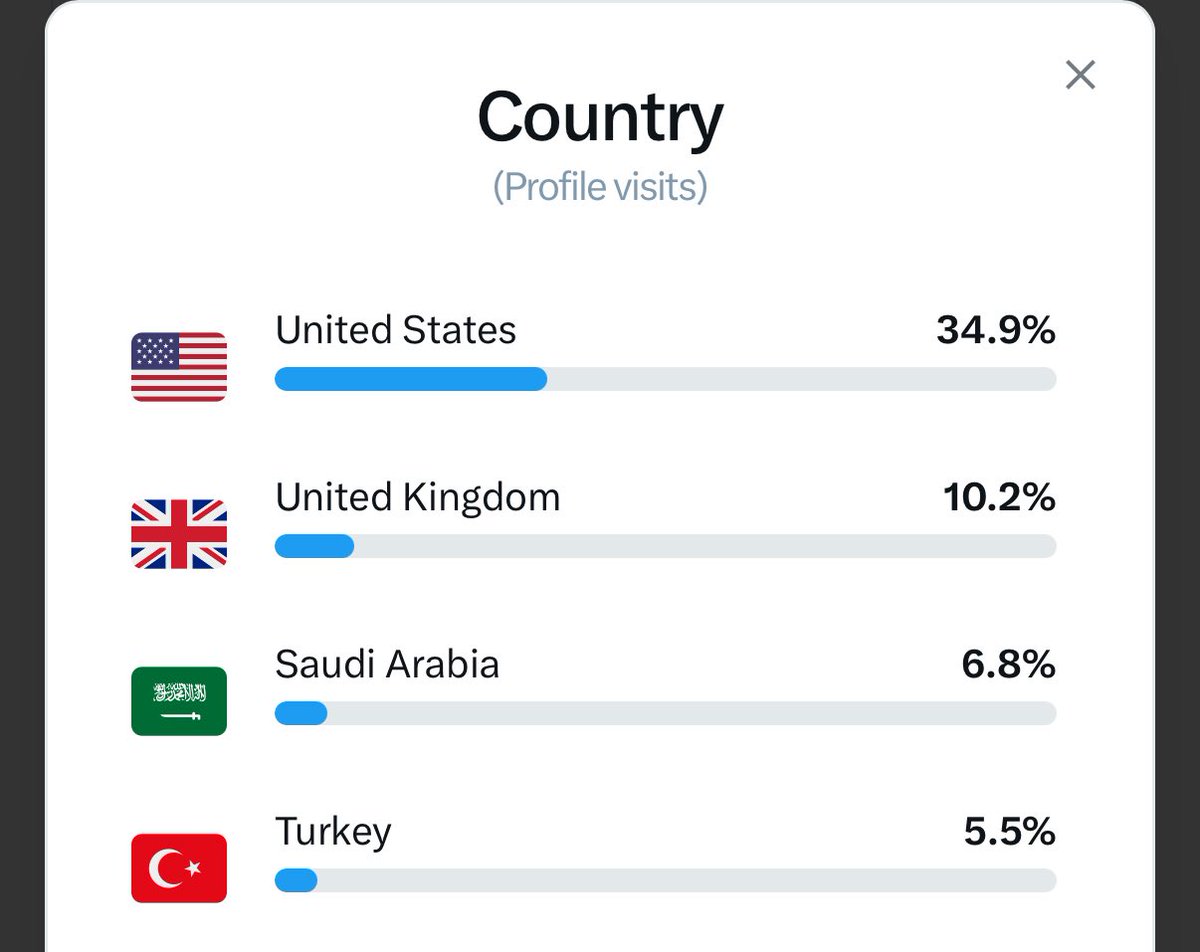Select the United States label
Screen dimensions: 1200x952
pos(396,330)
